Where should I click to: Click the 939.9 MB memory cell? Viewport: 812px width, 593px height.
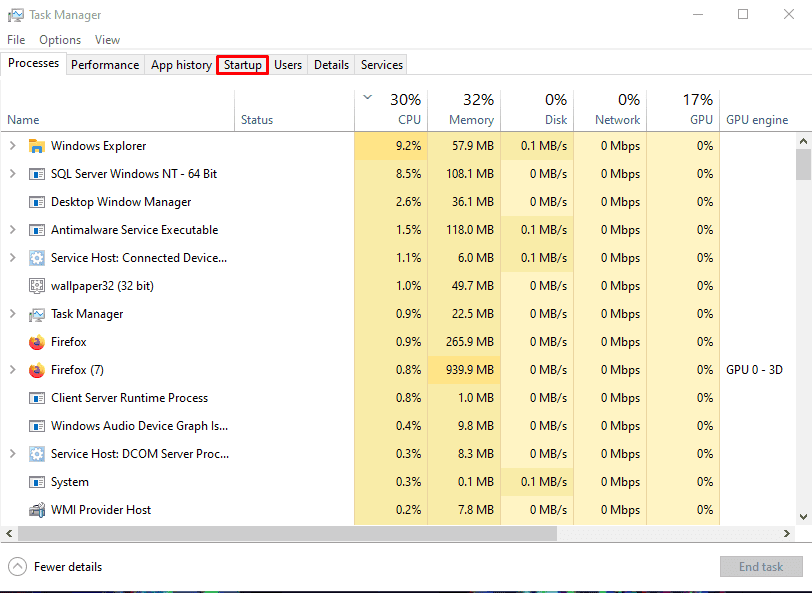[464, 370]
